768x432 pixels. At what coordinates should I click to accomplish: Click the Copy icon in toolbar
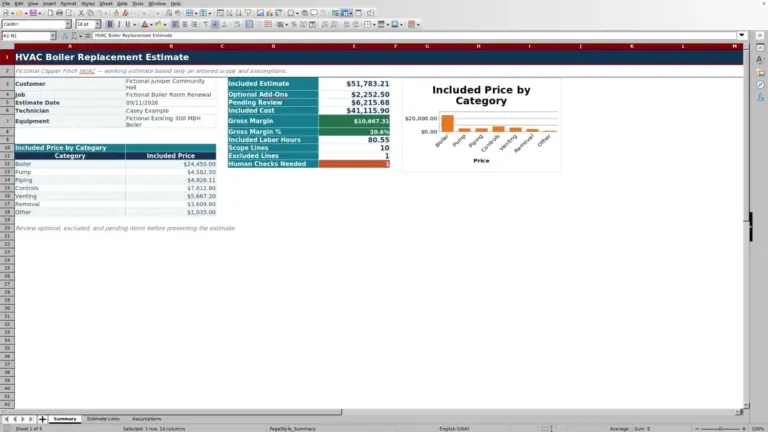91,13
